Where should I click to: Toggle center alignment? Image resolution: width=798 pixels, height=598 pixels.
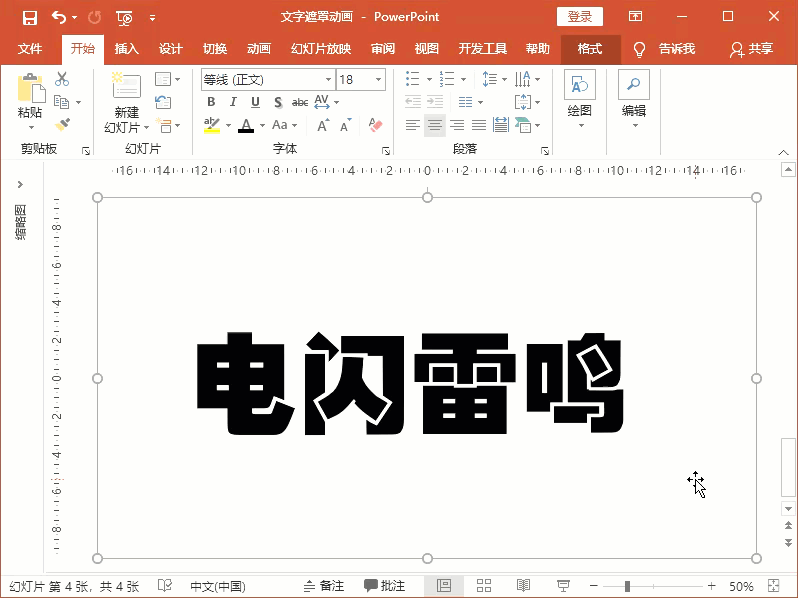tap(435, 125)
